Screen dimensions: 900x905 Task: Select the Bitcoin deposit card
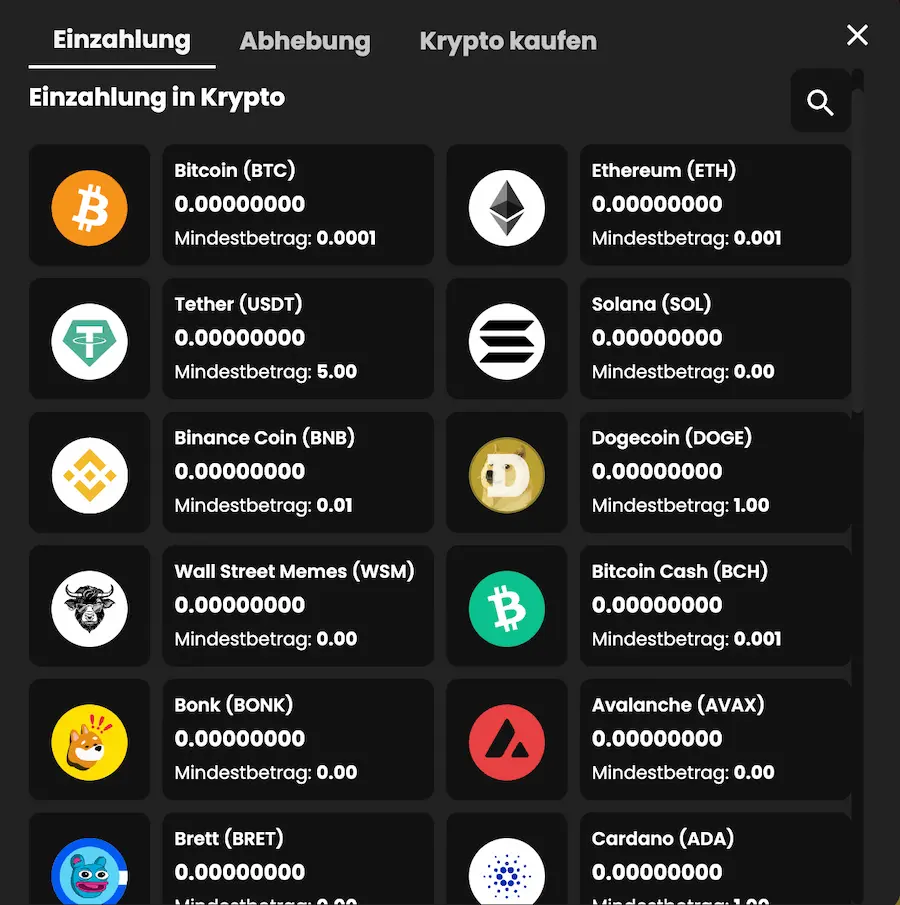(x=298, y=205)
